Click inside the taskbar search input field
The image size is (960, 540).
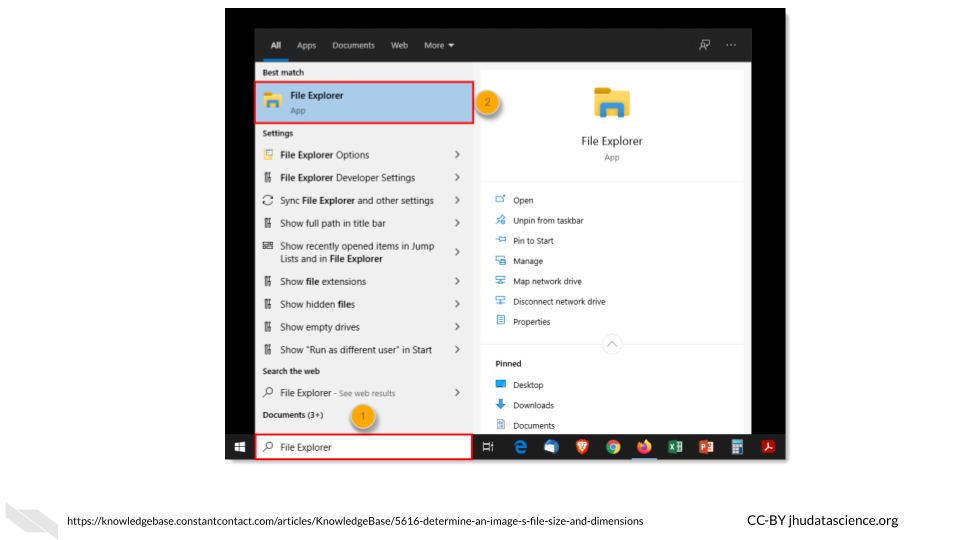tap(364, 447)
